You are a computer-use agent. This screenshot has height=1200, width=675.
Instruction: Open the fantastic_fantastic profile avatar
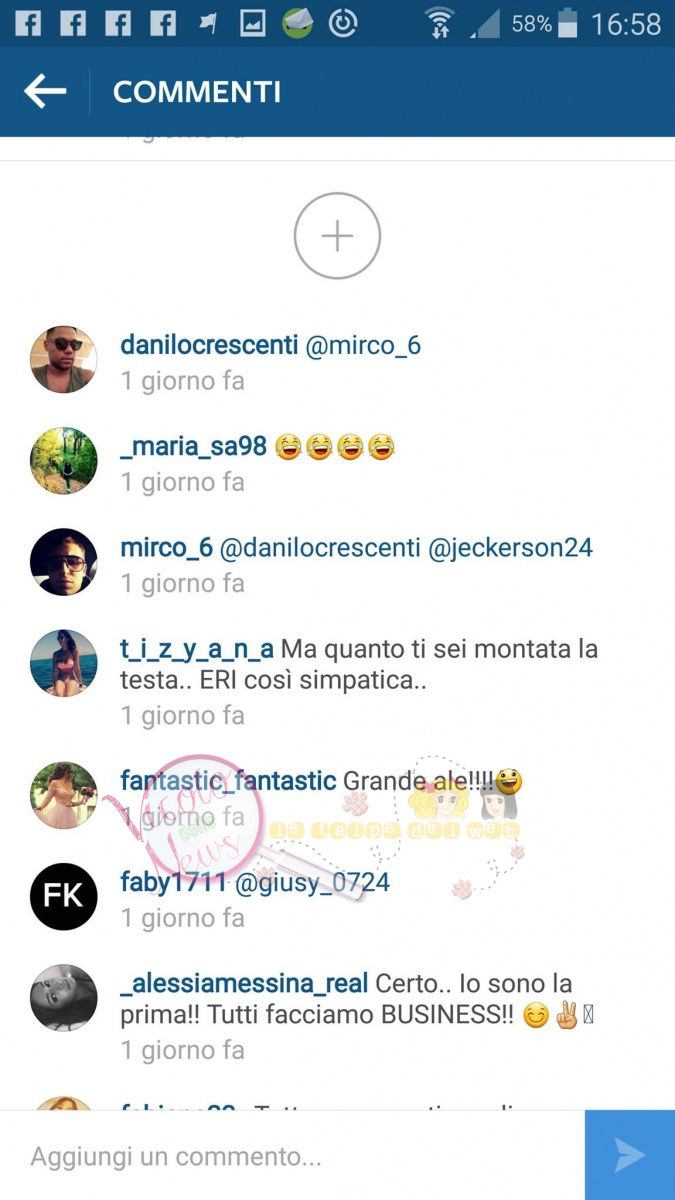[x=64, y=795]
